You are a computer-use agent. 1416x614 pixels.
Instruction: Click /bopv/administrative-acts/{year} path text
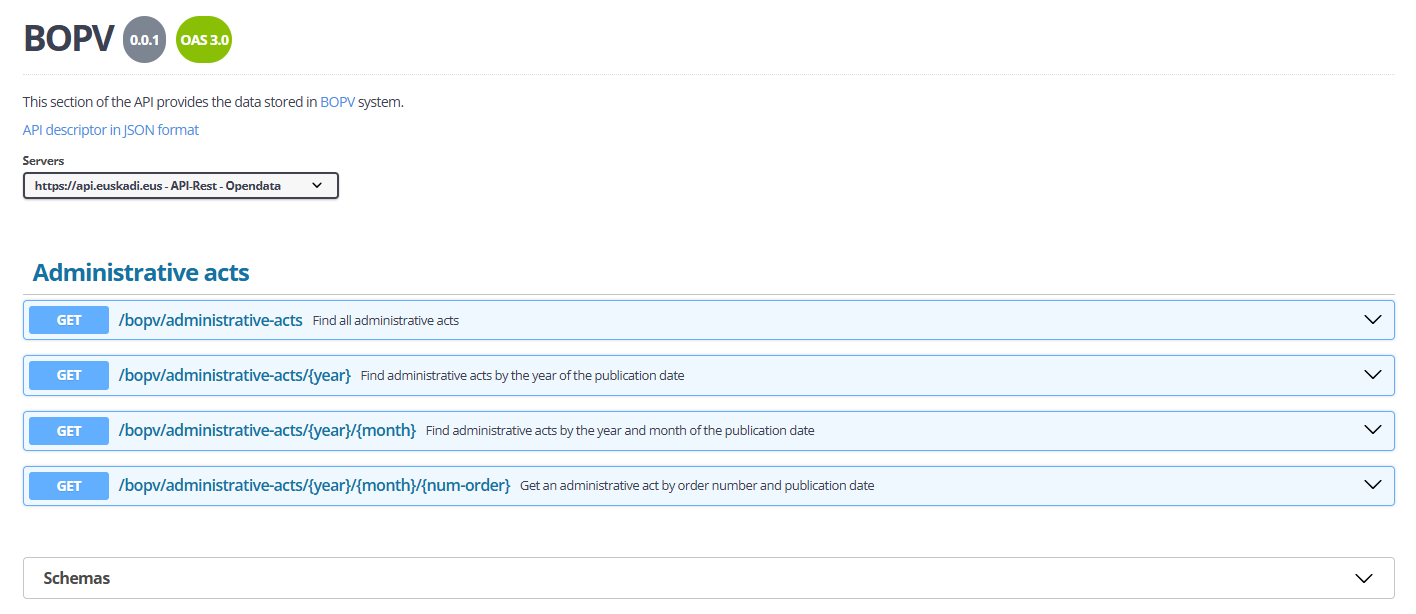coord(235,375)
